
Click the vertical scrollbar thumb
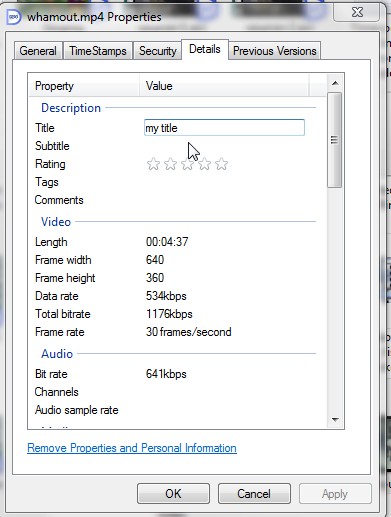[335, 140]
